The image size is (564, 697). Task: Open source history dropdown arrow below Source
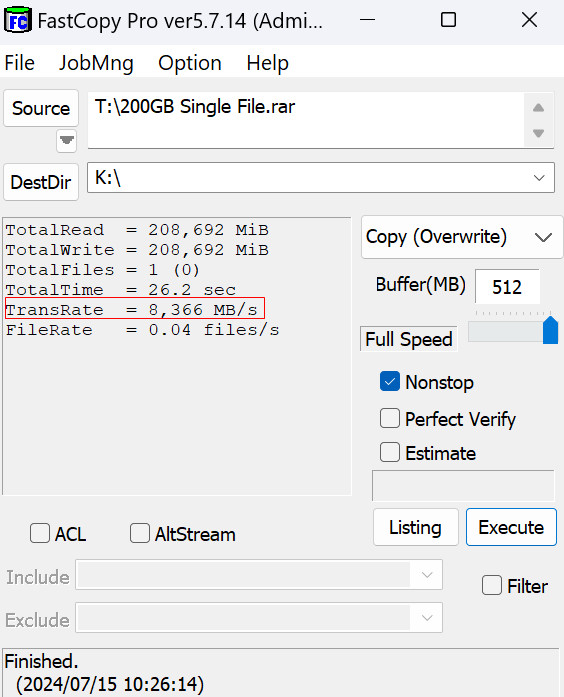(x=67, y=141)
